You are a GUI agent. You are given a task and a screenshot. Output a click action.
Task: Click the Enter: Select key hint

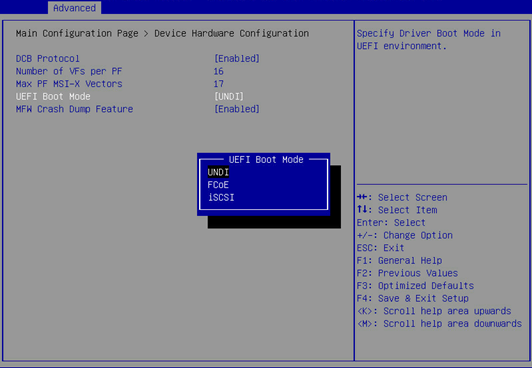coord(391,222)
